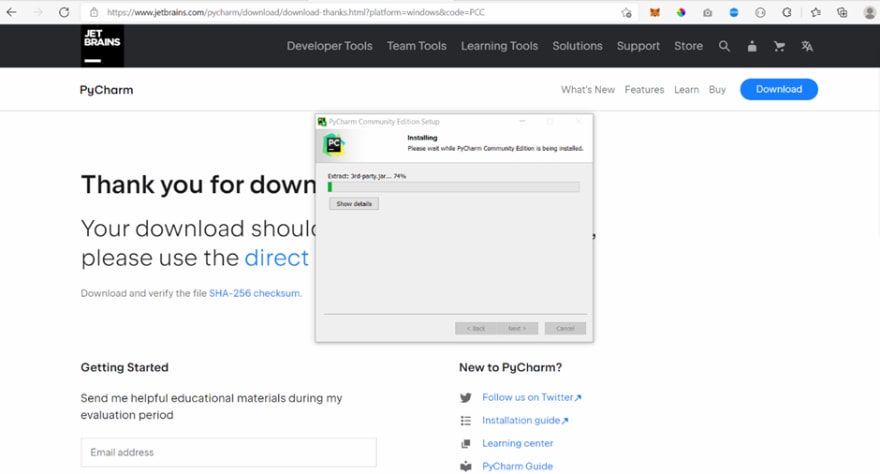The width and height of the screenshot is (880, 474).
Task: Open the Installation guide link
Action: [525, 420]
